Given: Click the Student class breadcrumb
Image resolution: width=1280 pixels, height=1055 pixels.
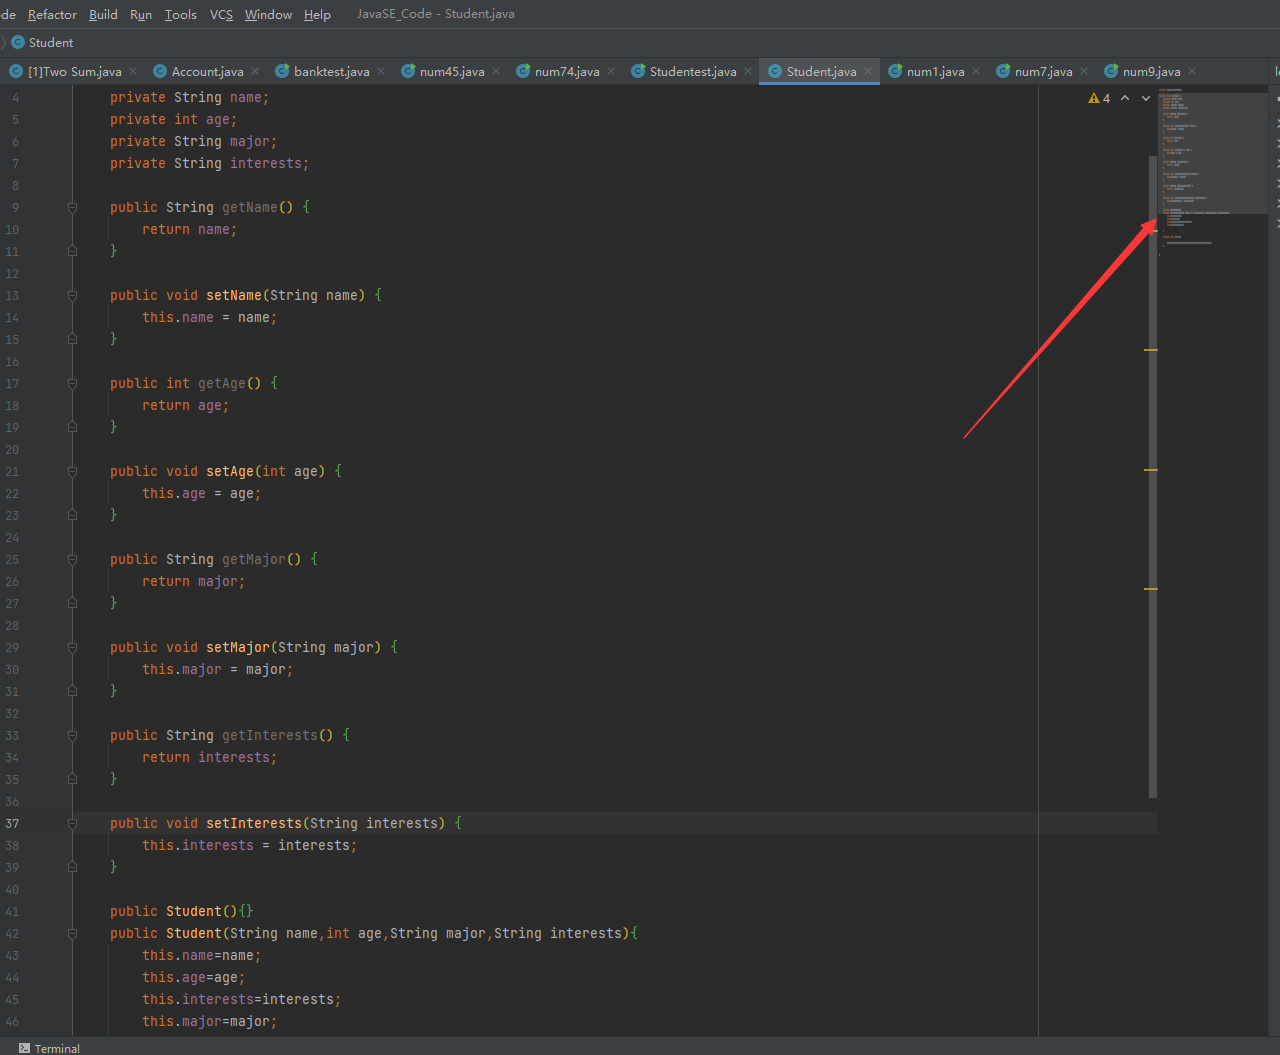Looking at the screenshot, I should (x=42, y=43).
